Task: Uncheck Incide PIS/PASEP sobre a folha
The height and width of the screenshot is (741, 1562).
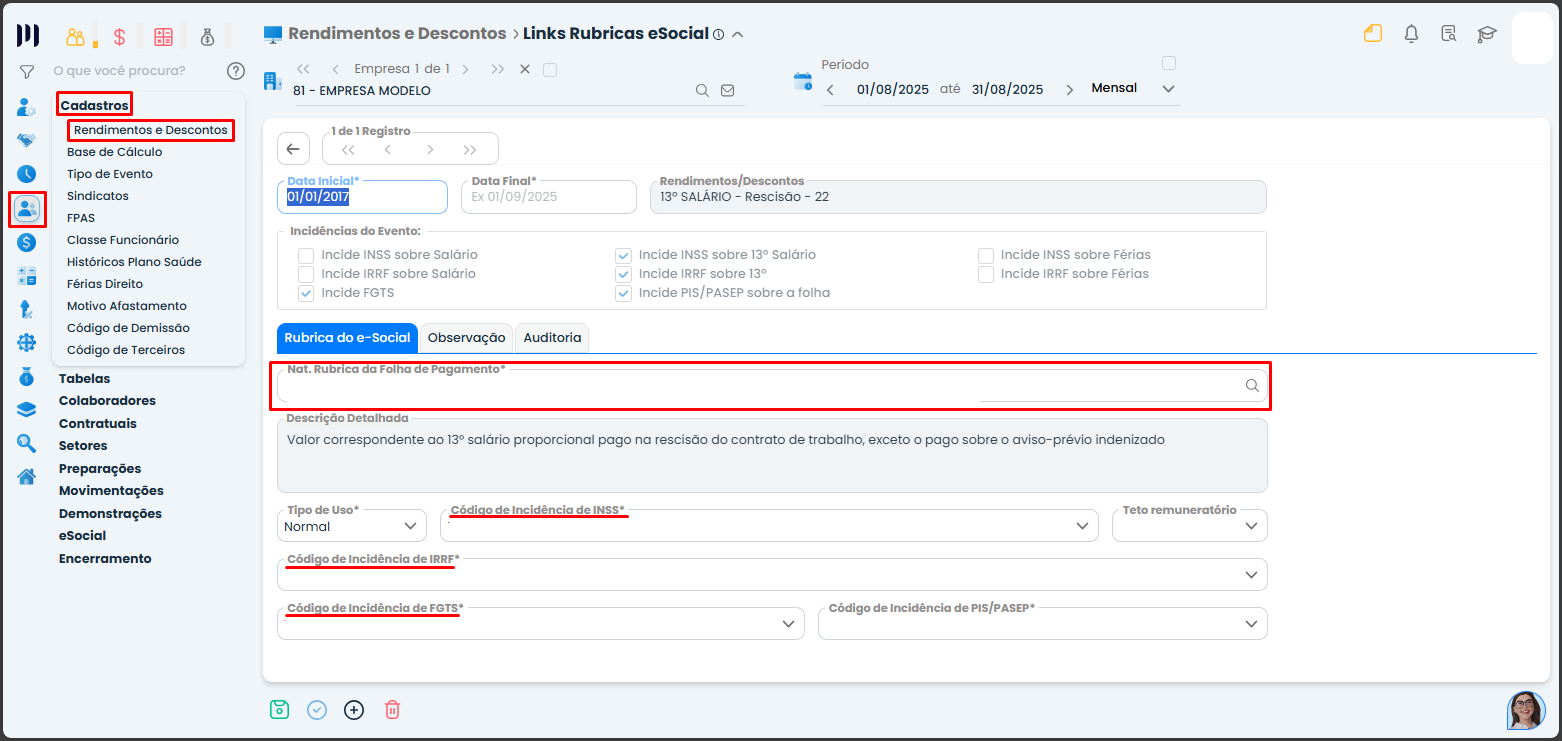Action: click(624, 293)
